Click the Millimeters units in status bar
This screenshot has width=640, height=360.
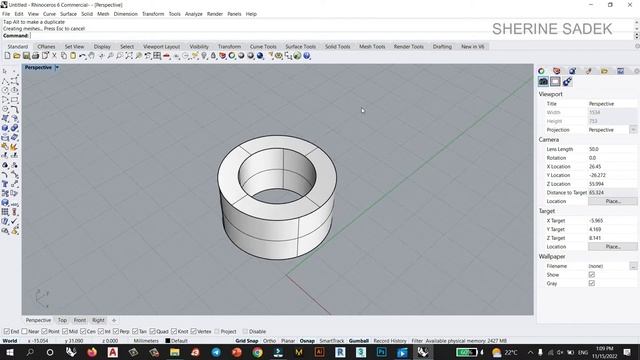146,341
